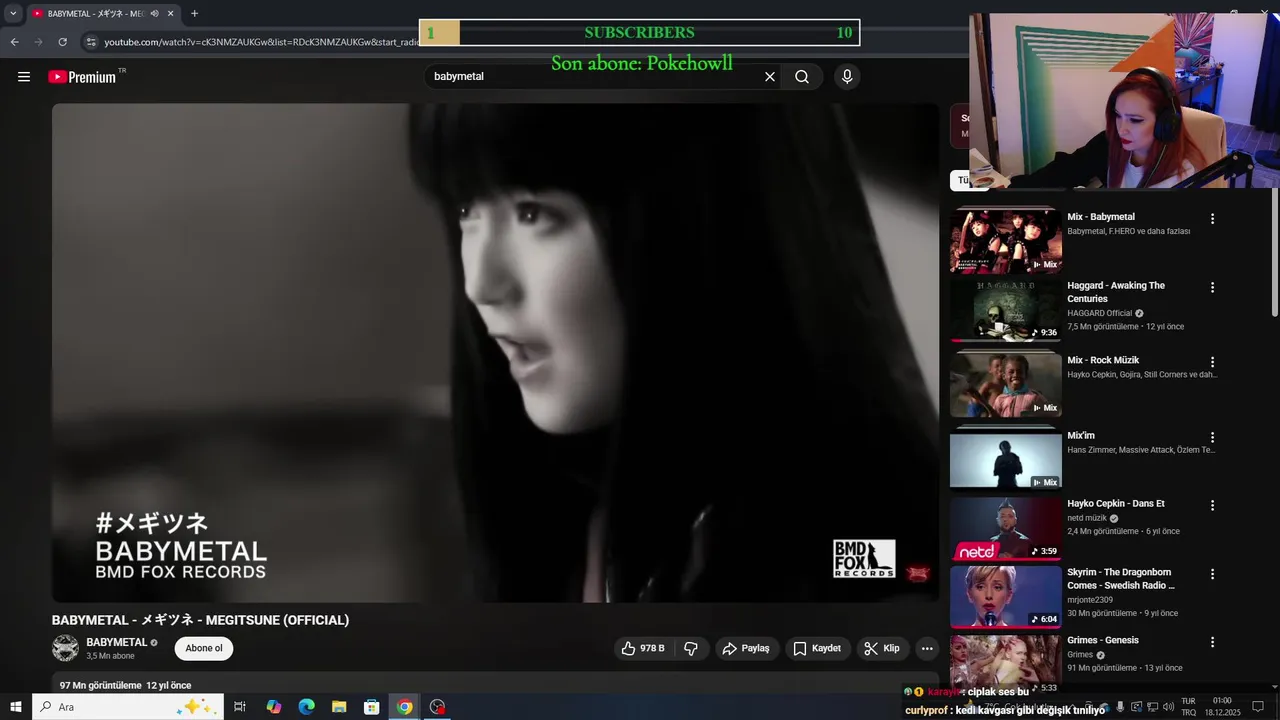Play Mix - Rock Müzik thumbnail
The image size is (1280, 720).
[x=1005, y=384]
